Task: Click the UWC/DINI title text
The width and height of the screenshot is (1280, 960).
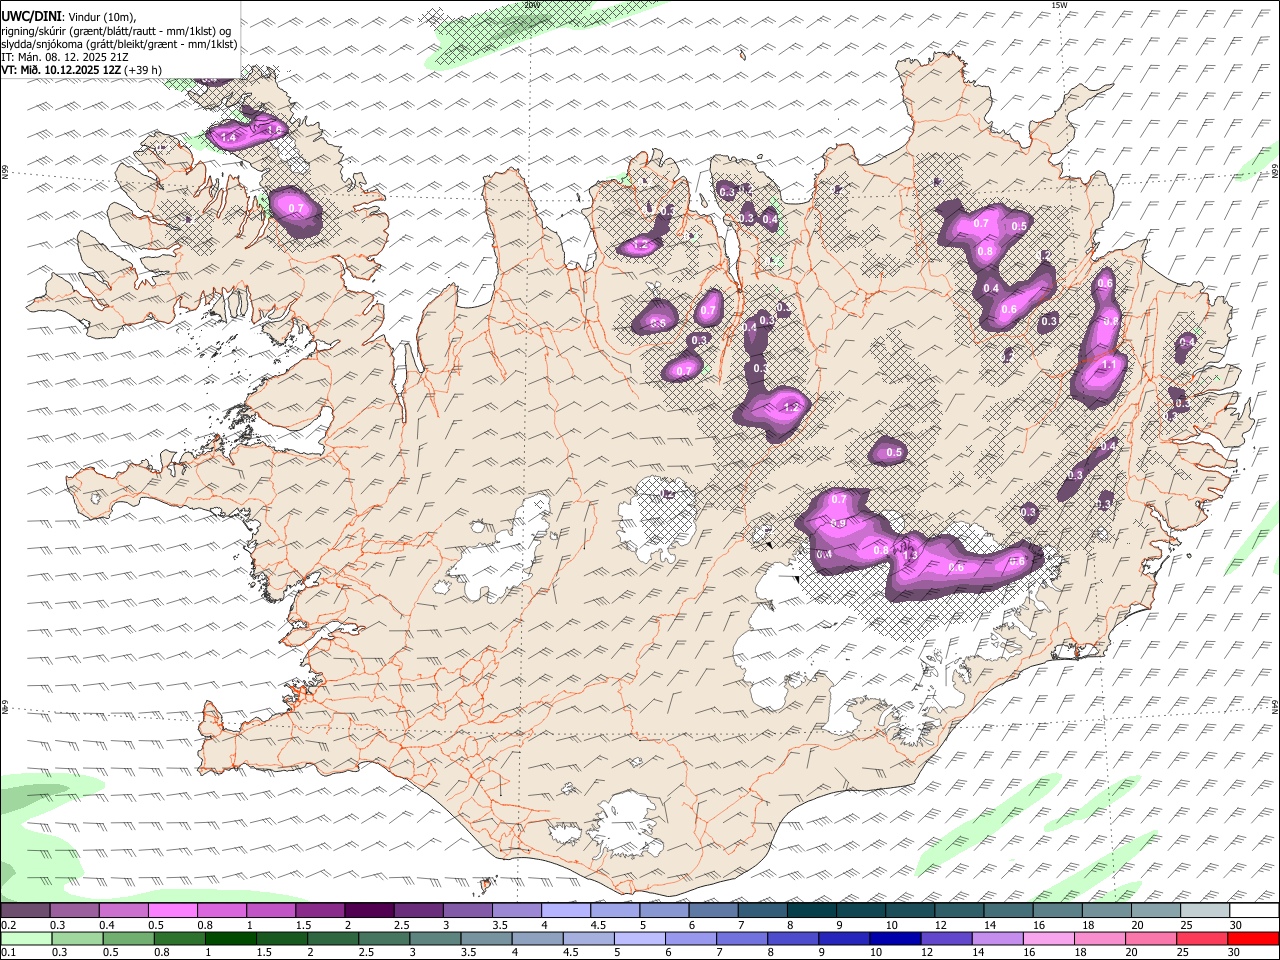Action: coord(31,16)
